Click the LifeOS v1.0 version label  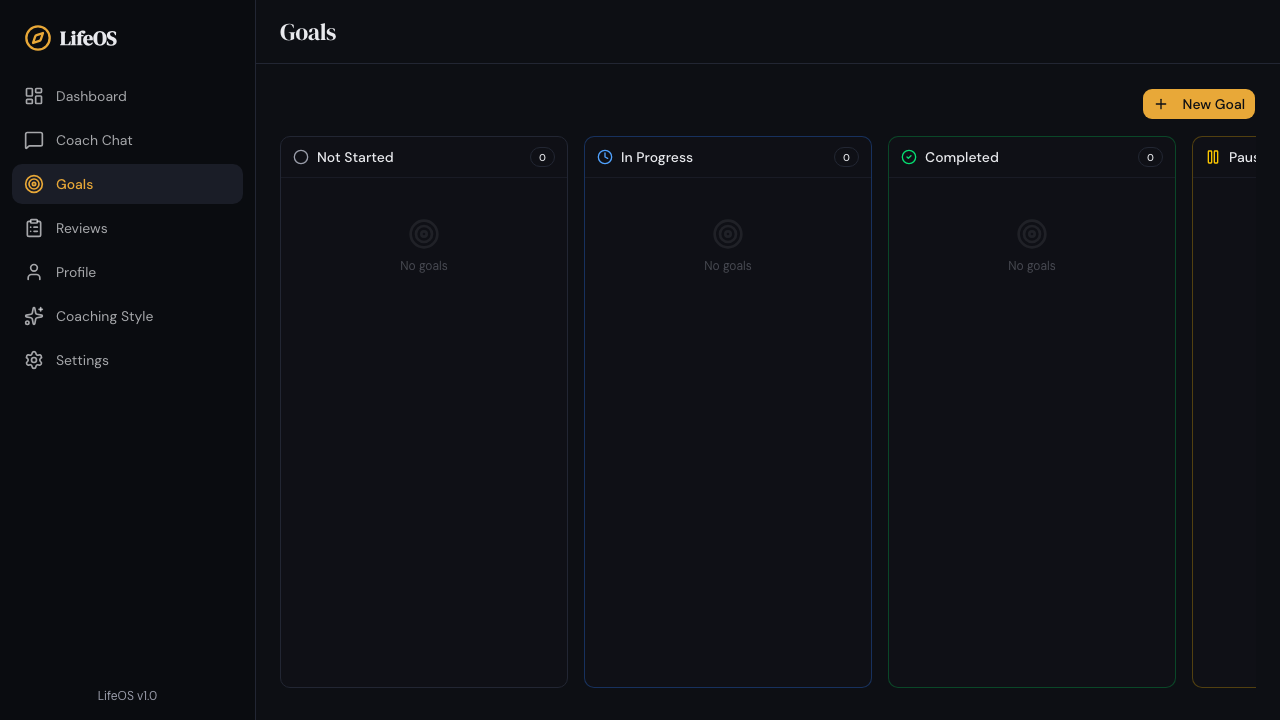(x=127, y=696)
